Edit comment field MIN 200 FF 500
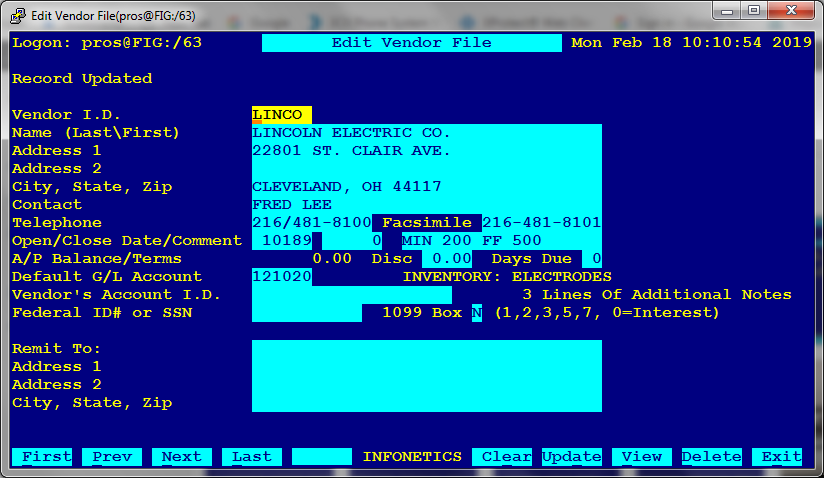 (502, 241)
